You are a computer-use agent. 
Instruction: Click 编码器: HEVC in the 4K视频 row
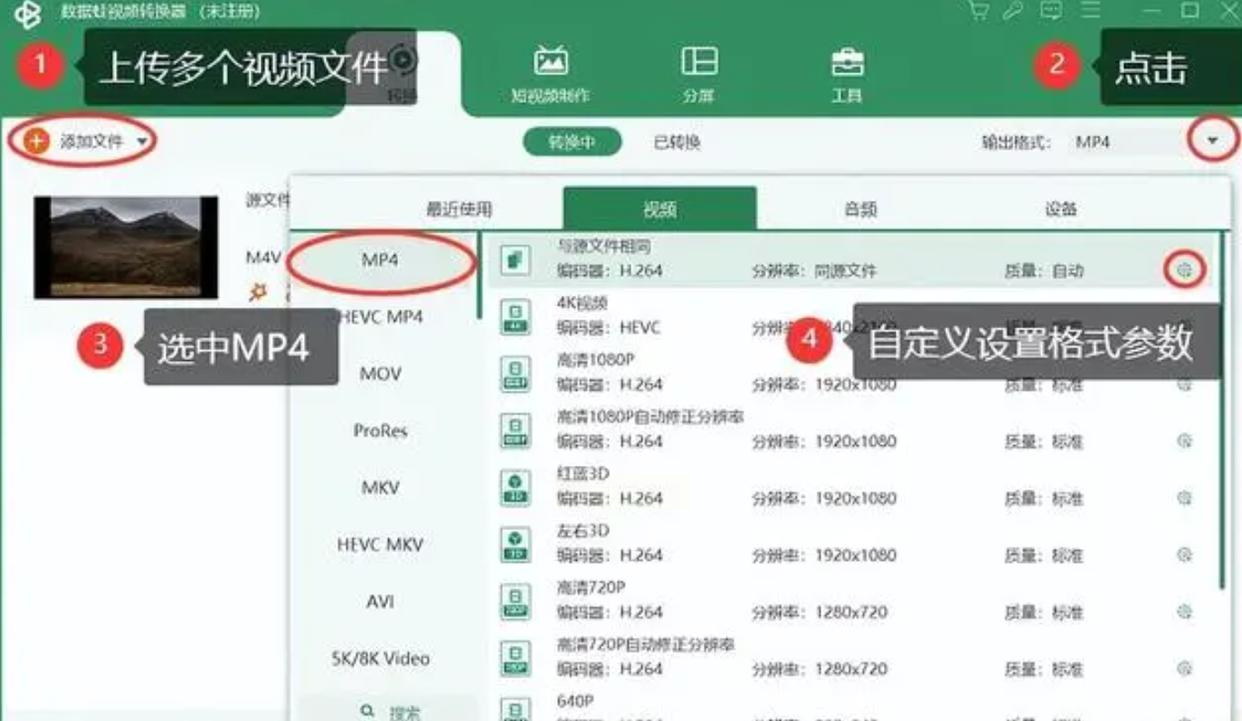(609, 327)
